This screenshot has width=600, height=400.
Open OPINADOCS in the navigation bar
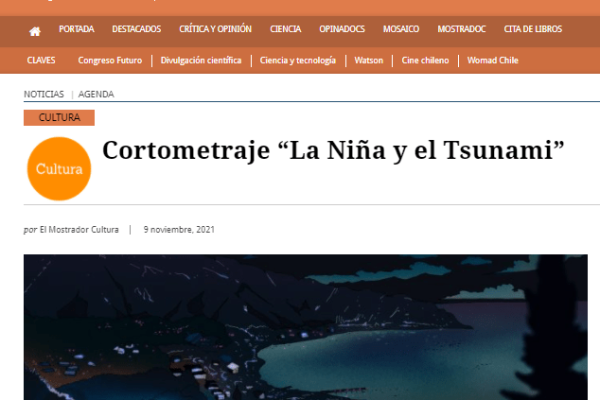(342, 29)
